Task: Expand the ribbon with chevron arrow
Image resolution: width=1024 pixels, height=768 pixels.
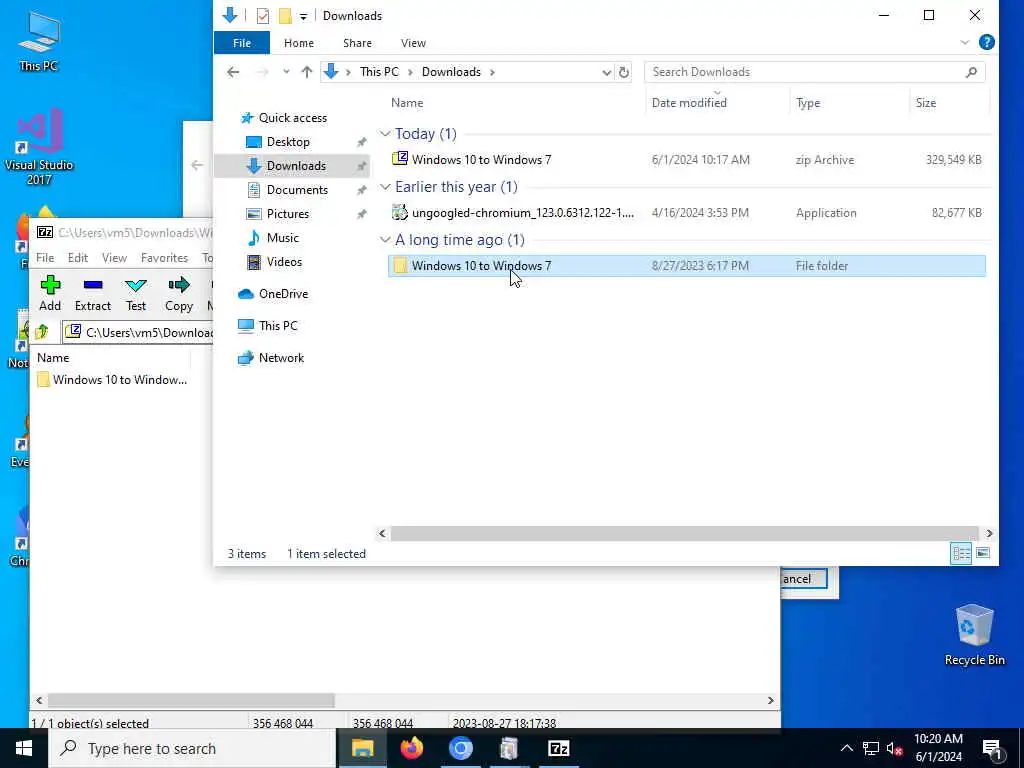Action: [965, 42]
